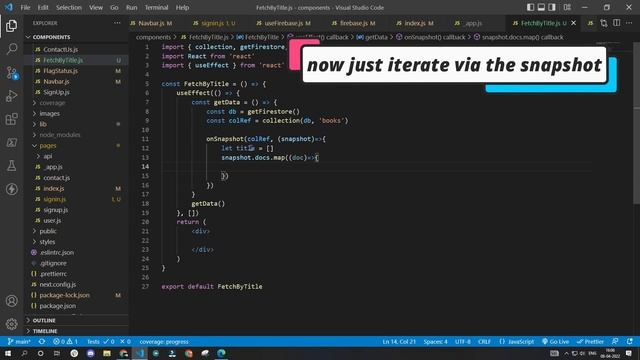Switch to Navbar.js tab
Viewport: 640px width, 360px height.
(x=155, y=23)
